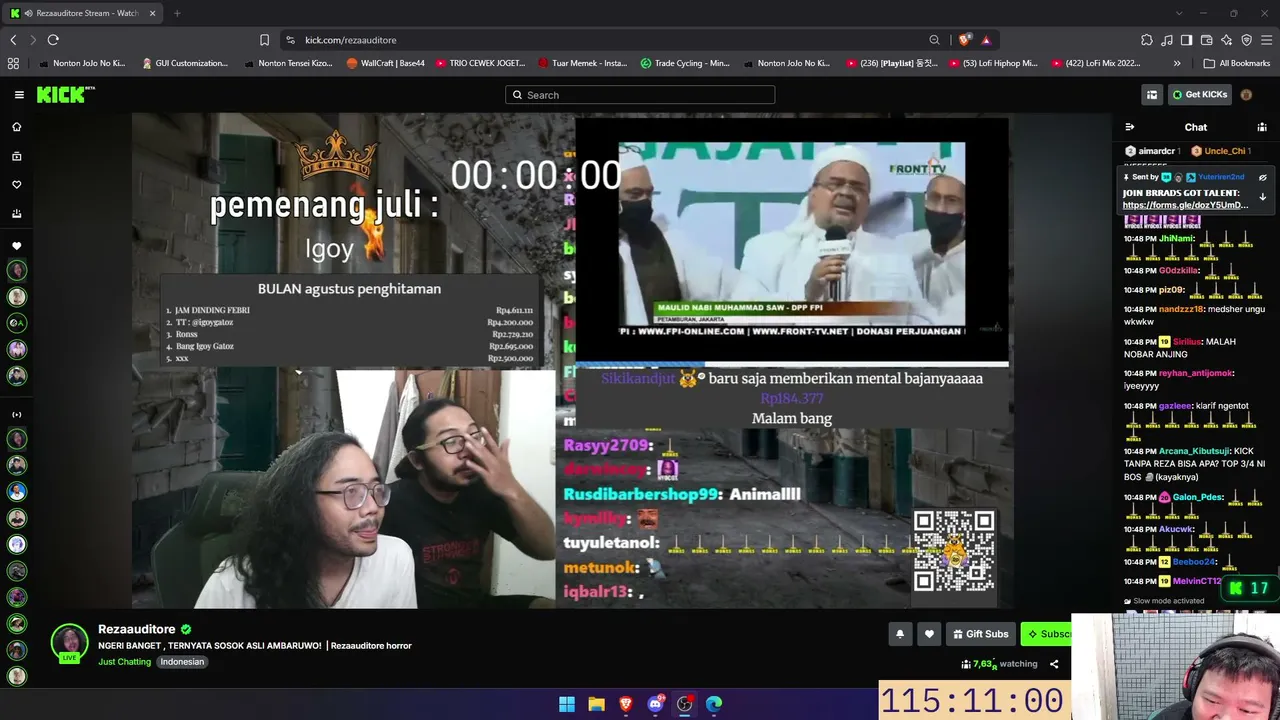Viewport: 1280px width, 720px height.
Task: Click the Brave browser back arrow
Action: pos(13,40)
